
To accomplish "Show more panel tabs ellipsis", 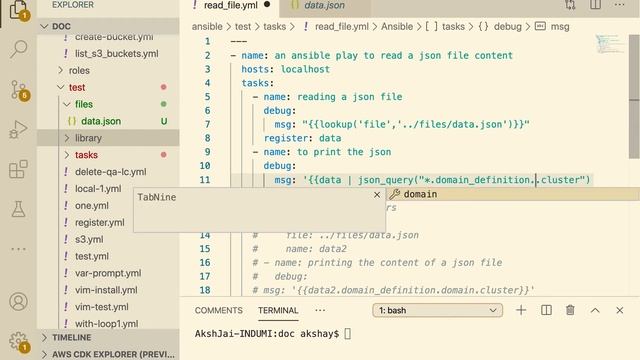I will tap(320, 310).
